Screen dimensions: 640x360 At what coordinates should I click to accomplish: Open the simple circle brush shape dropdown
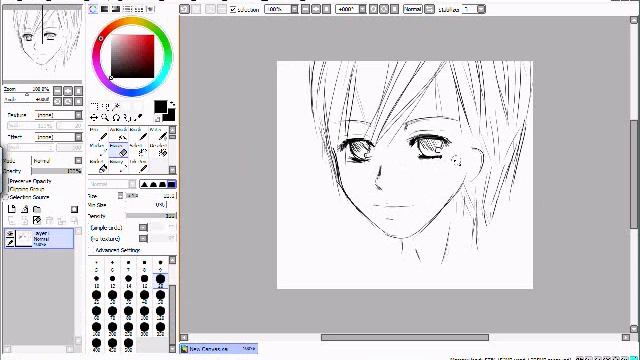[143, 227]
